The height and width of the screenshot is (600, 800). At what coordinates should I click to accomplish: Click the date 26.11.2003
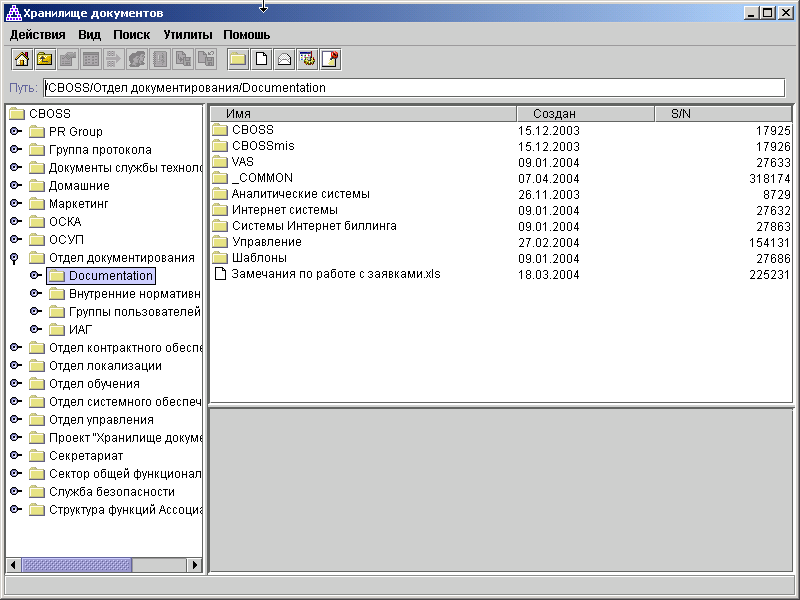click(x=548, y=194)
